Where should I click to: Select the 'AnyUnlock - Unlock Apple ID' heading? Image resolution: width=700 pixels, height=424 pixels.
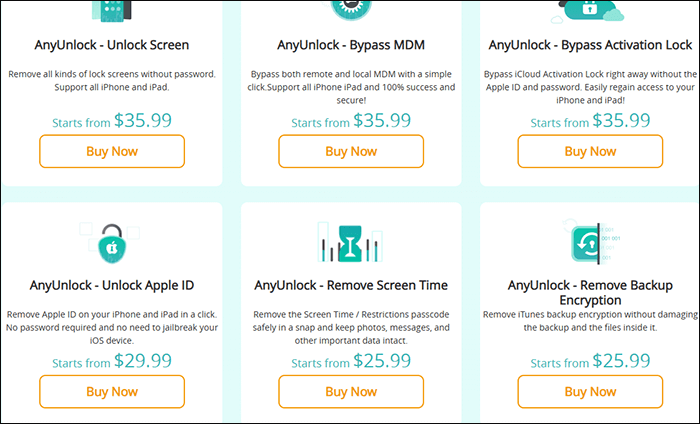(112, 285)
